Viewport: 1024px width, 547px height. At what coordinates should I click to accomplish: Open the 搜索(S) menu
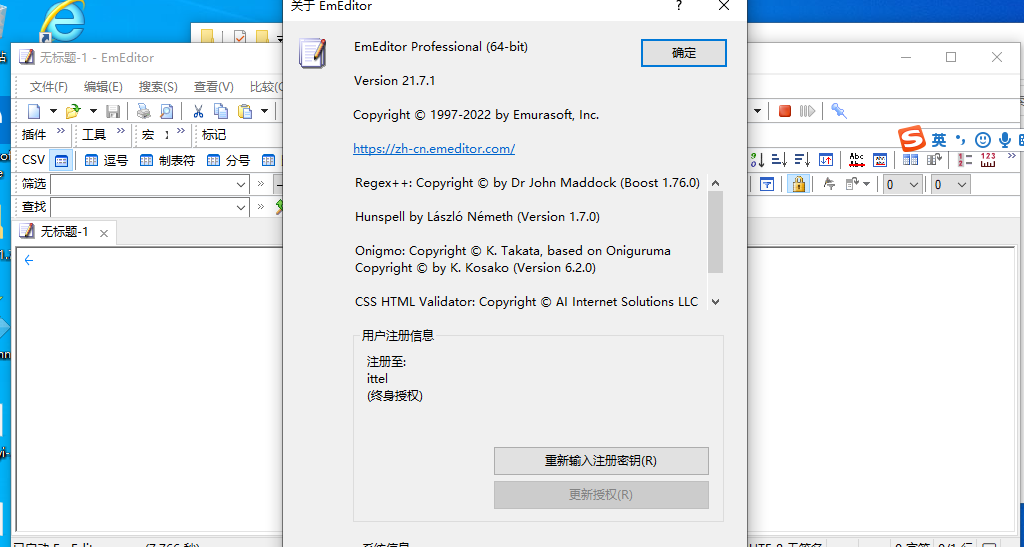coord(158,87)
